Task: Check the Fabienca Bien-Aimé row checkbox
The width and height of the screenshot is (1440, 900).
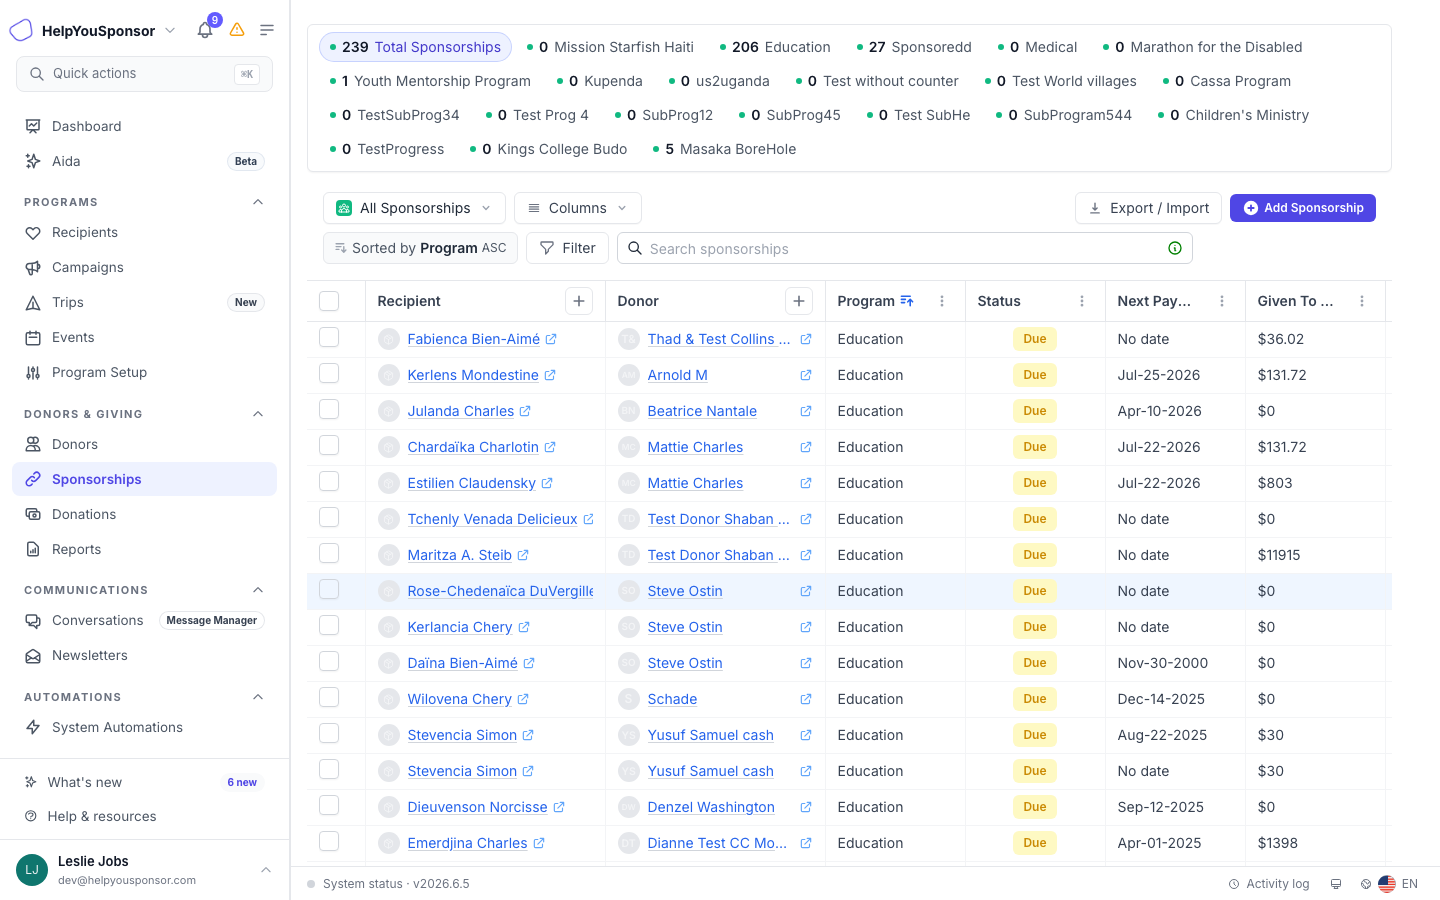Action: point(329,338)
